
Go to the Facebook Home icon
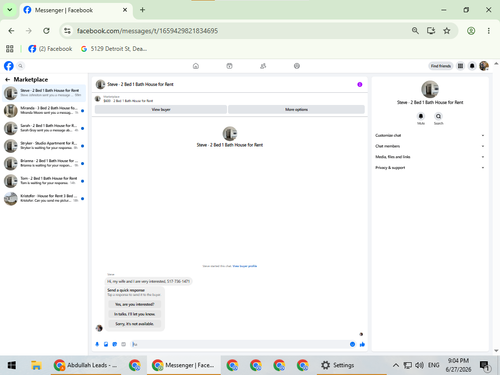pyautogui.click(x=196, y=66)
